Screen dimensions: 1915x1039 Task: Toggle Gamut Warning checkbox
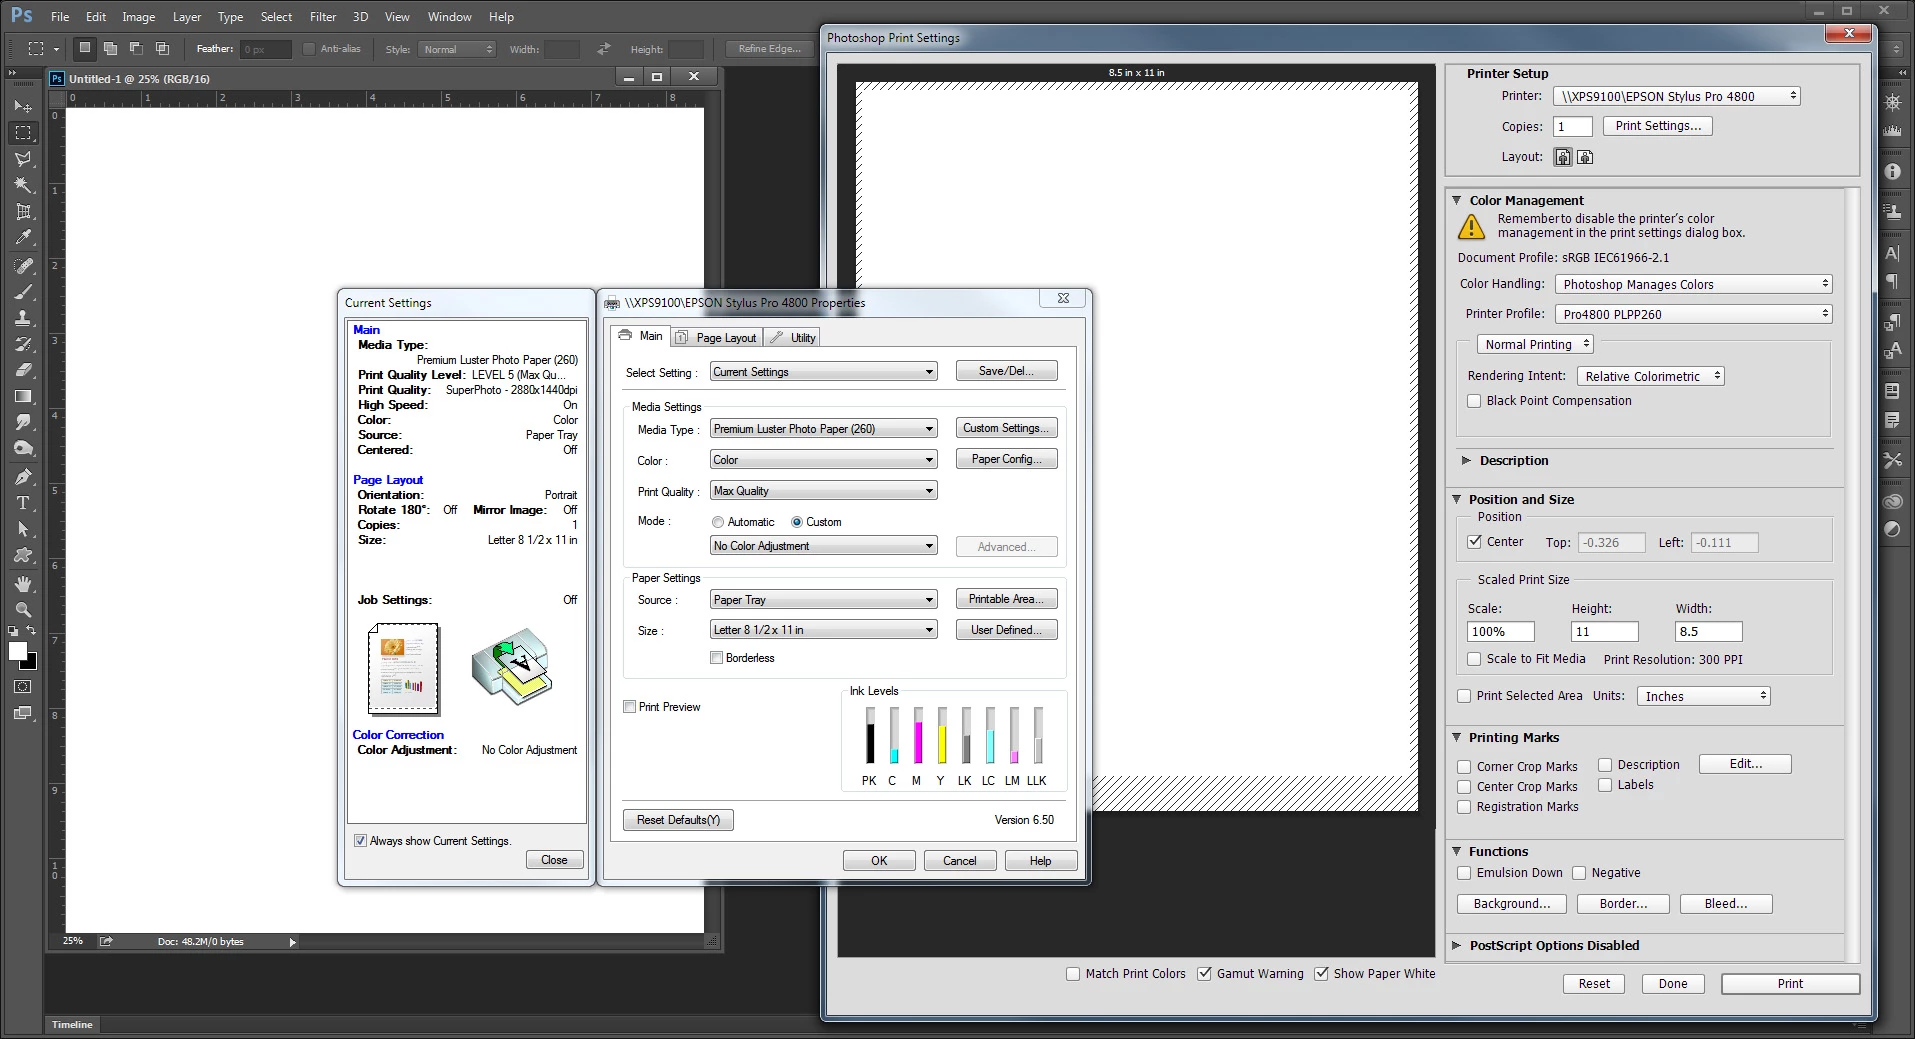point(1205,974)
